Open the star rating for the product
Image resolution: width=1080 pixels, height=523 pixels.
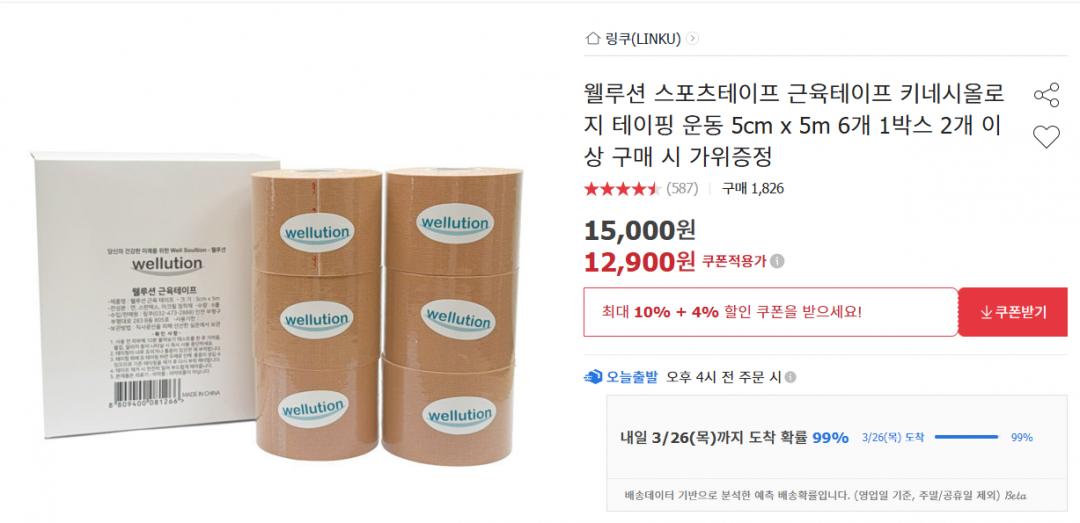[622, 189]
